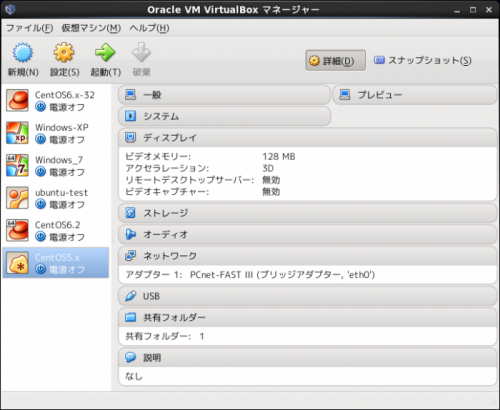Click the splitter handle between panes
500x410 pixels.
click(113, 237)
